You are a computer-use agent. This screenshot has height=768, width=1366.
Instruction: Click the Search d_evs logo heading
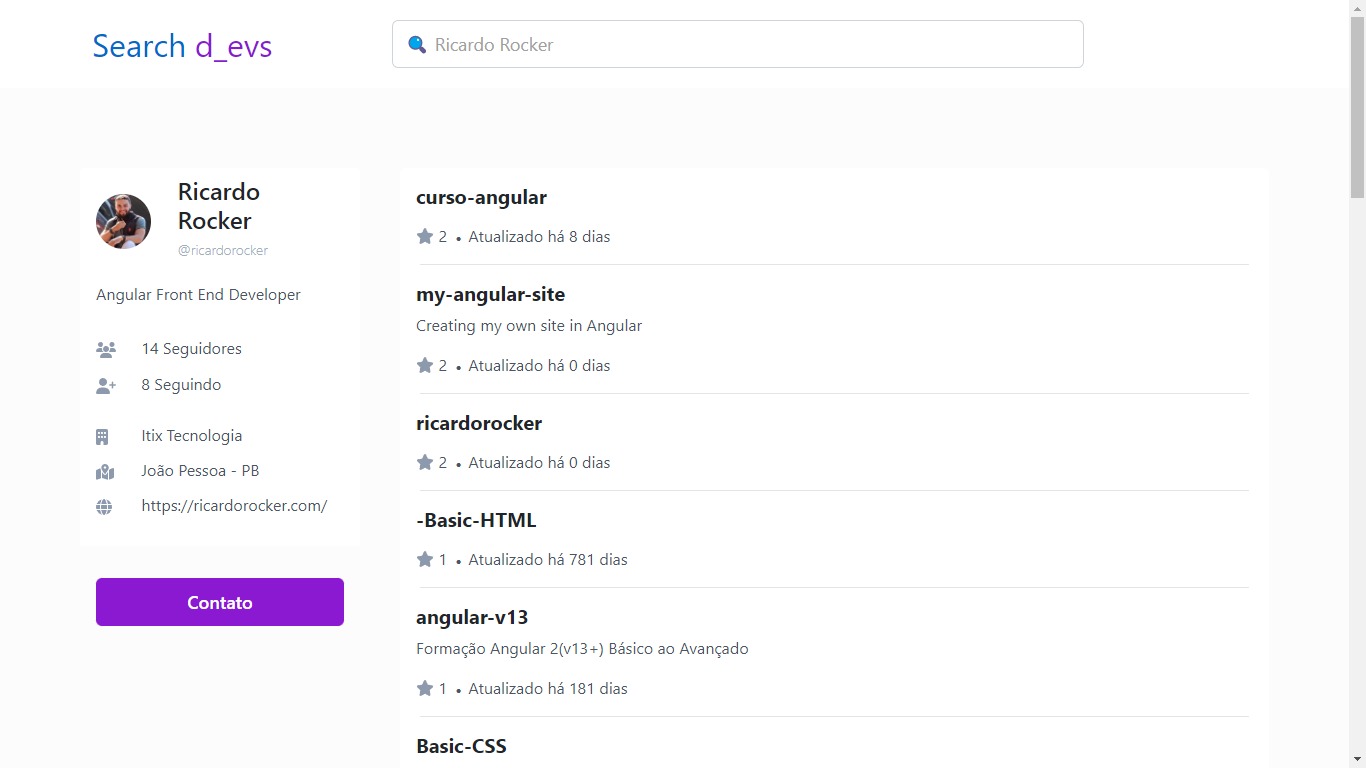(x=182, y=46)
